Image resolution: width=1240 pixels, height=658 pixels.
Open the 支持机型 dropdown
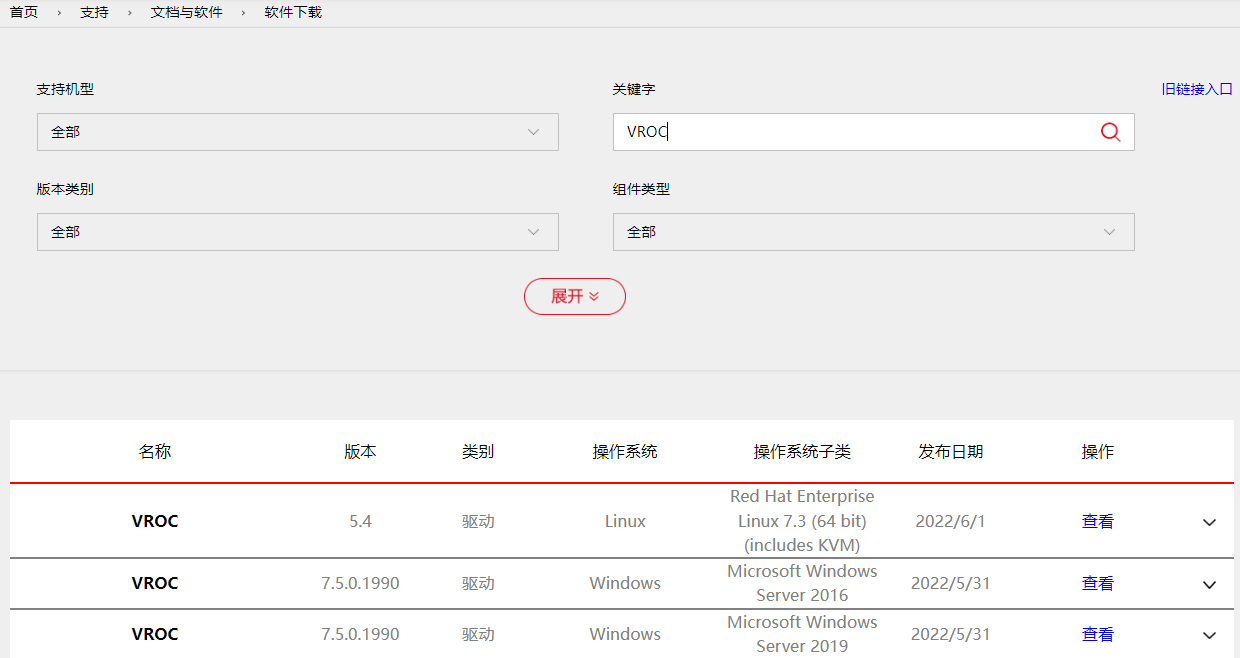tap(298, 132)
